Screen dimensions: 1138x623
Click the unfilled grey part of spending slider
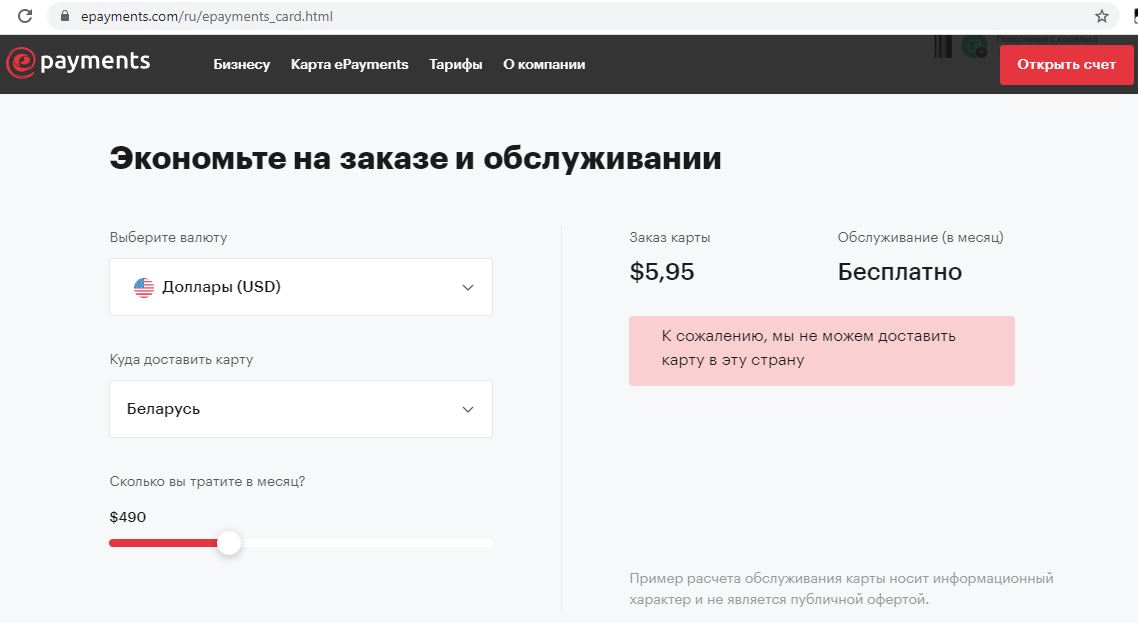(x=370, y=543)
